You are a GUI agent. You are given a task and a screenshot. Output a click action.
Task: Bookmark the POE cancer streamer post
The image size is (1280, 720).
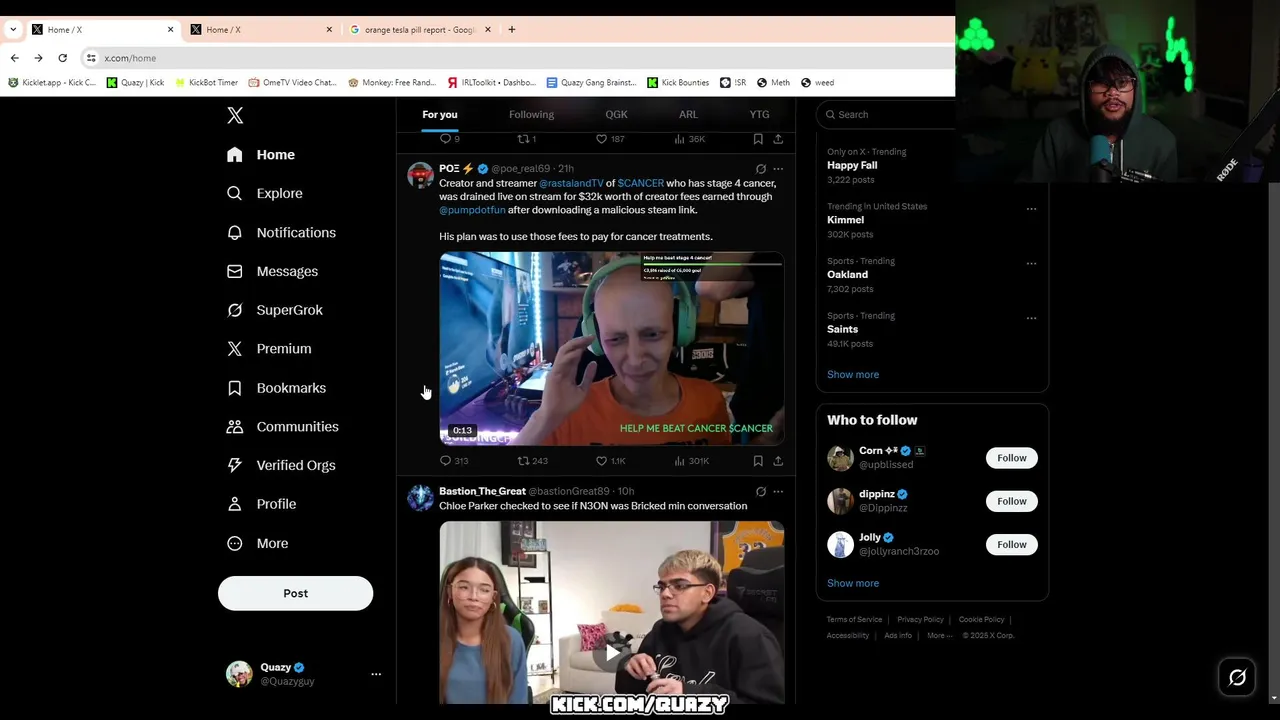coord(758,461)
